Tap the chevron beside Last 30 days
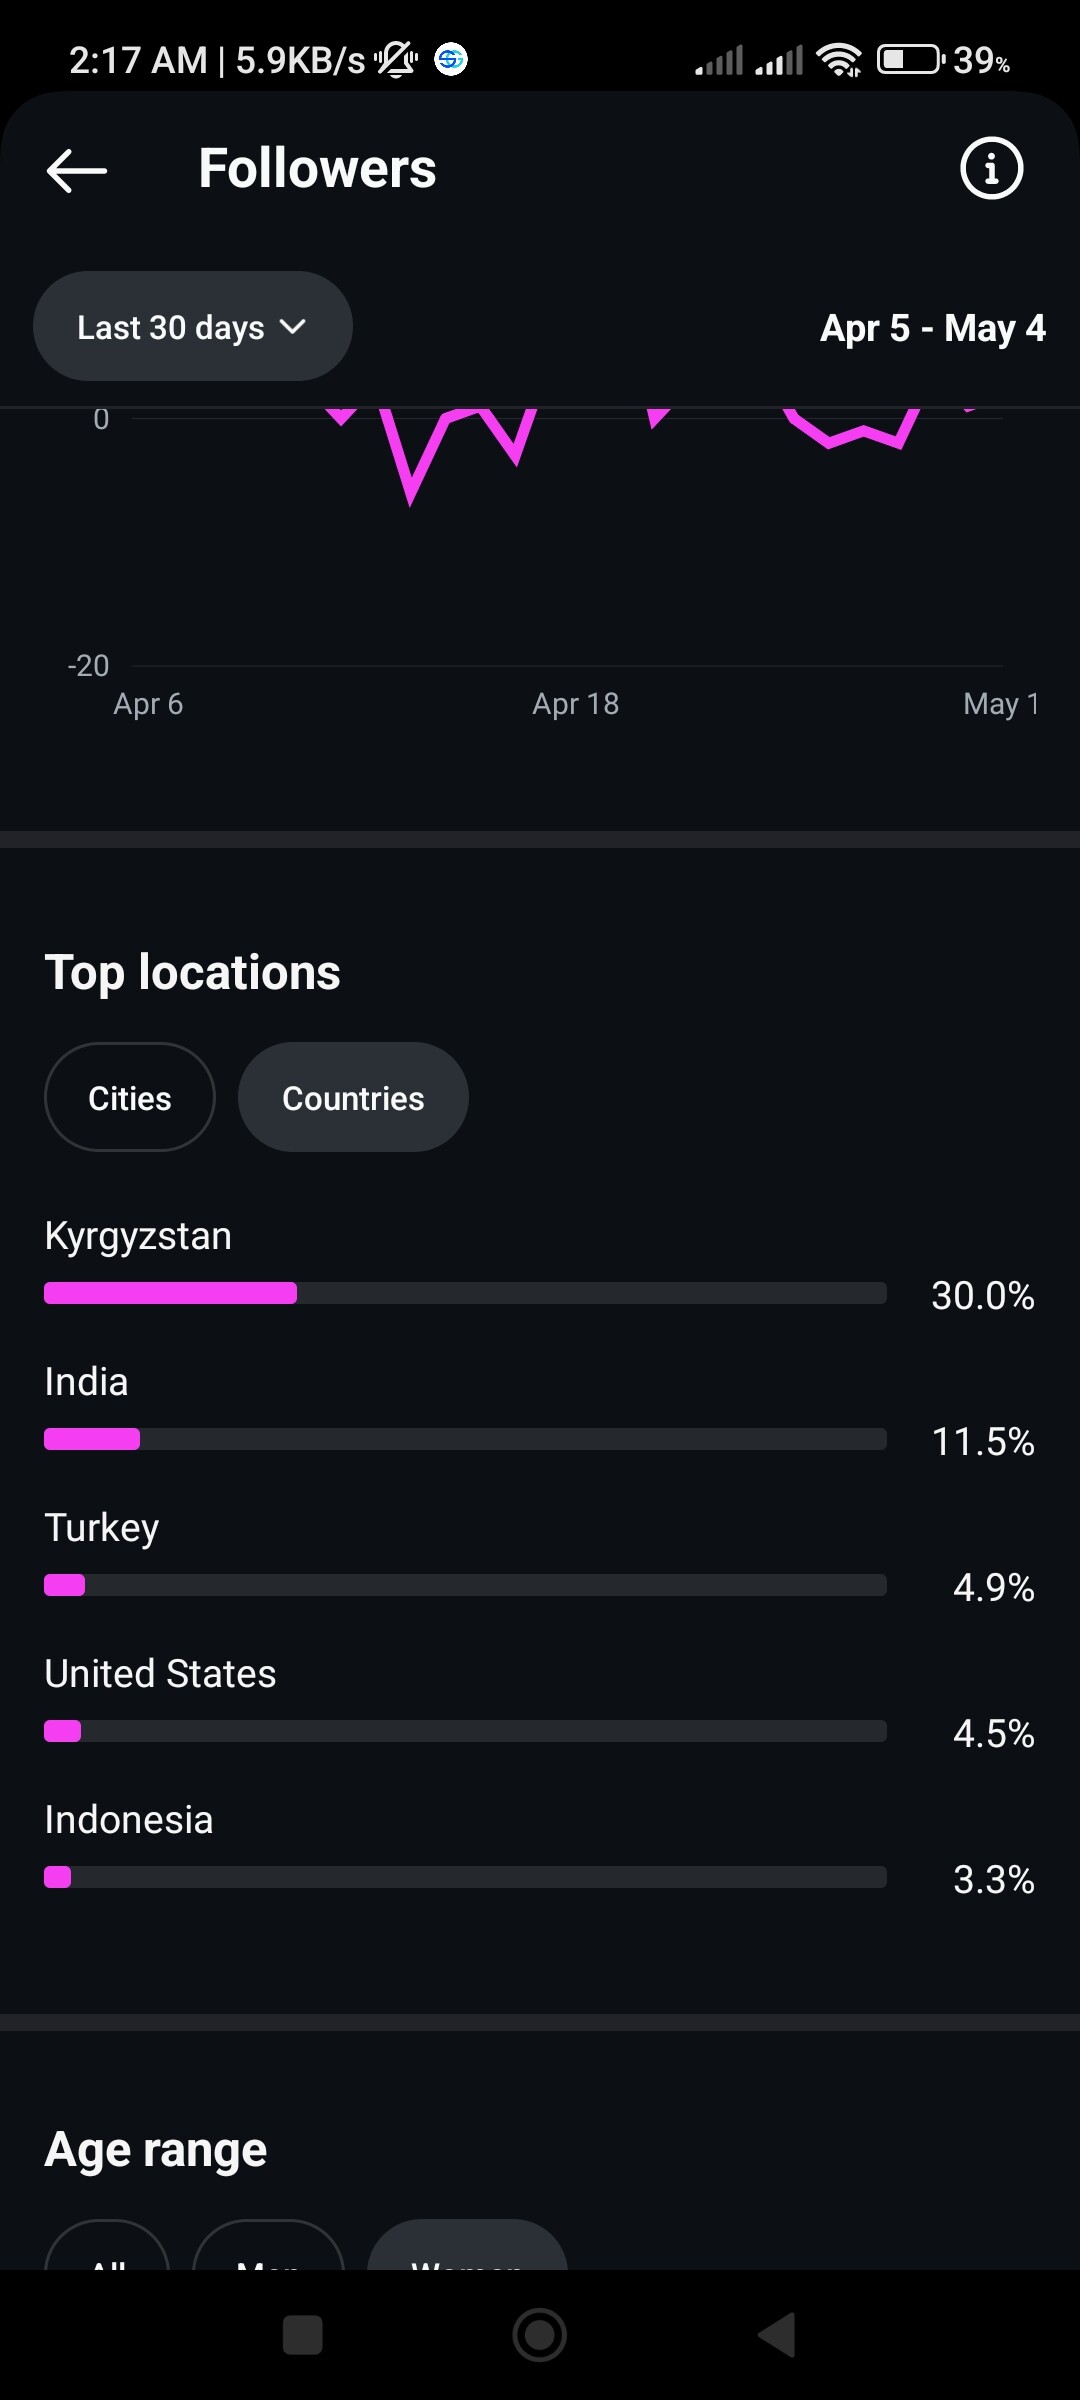The image size is (1080, 2400). (x=293, y=327)
